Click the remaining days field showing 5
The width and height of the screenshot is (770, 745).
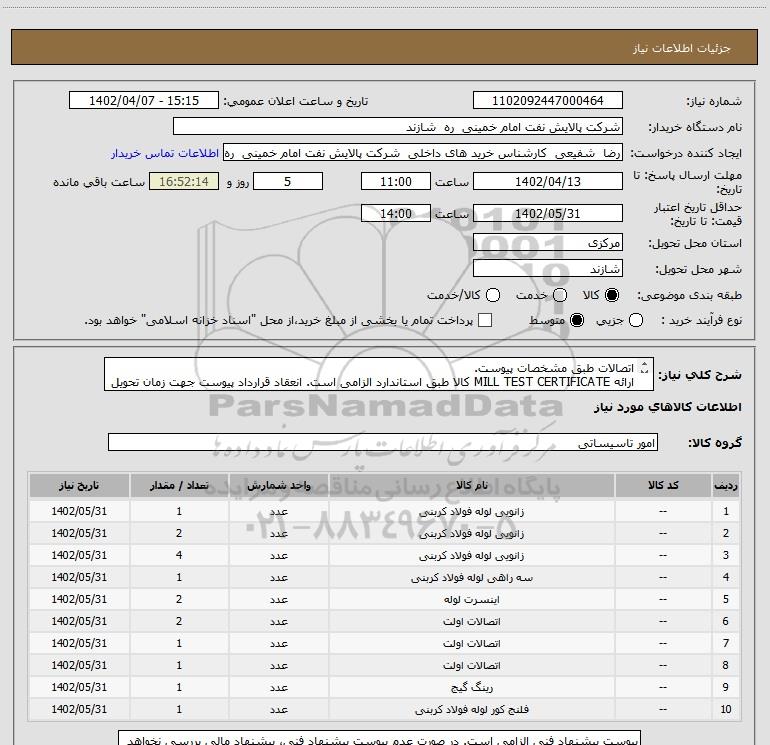[x=288, y=181]
